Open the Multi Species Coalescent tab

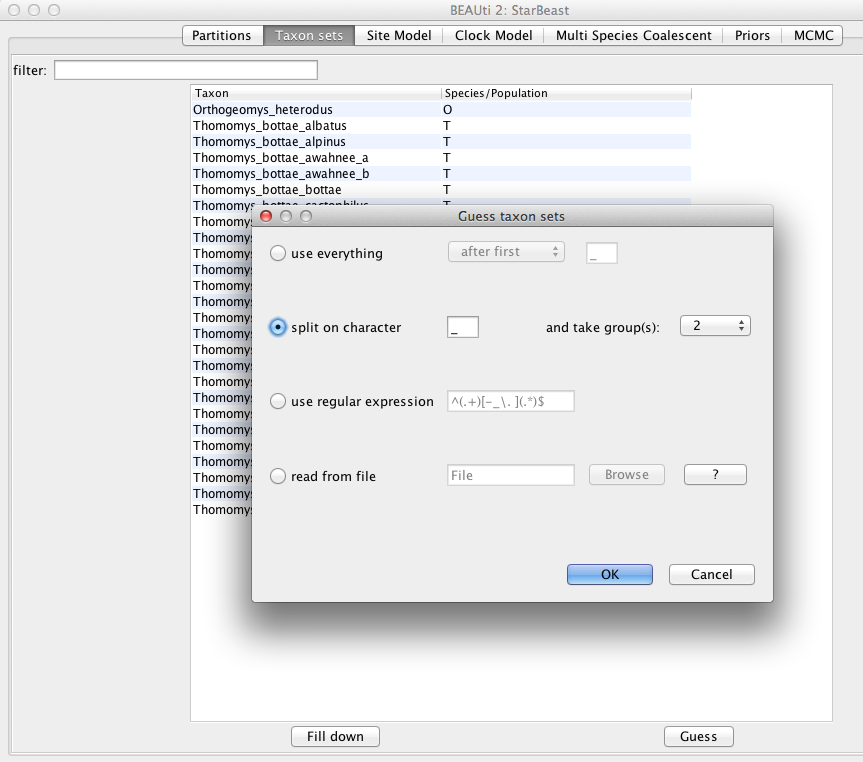coord(634,36)
